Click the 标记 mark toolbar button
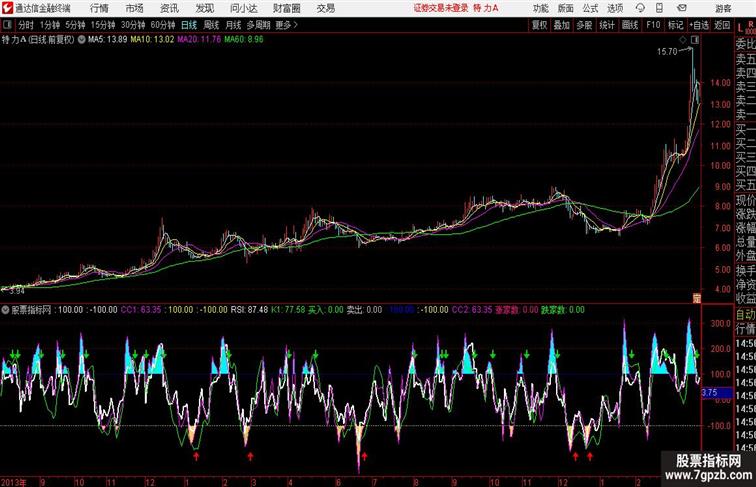The height and width of the screenshot is (487, 756). (x=675, y=25)
